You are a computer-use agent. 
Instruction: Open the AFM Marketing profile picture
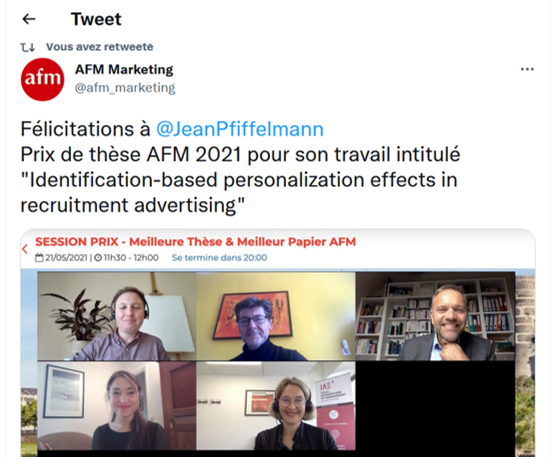43,79
